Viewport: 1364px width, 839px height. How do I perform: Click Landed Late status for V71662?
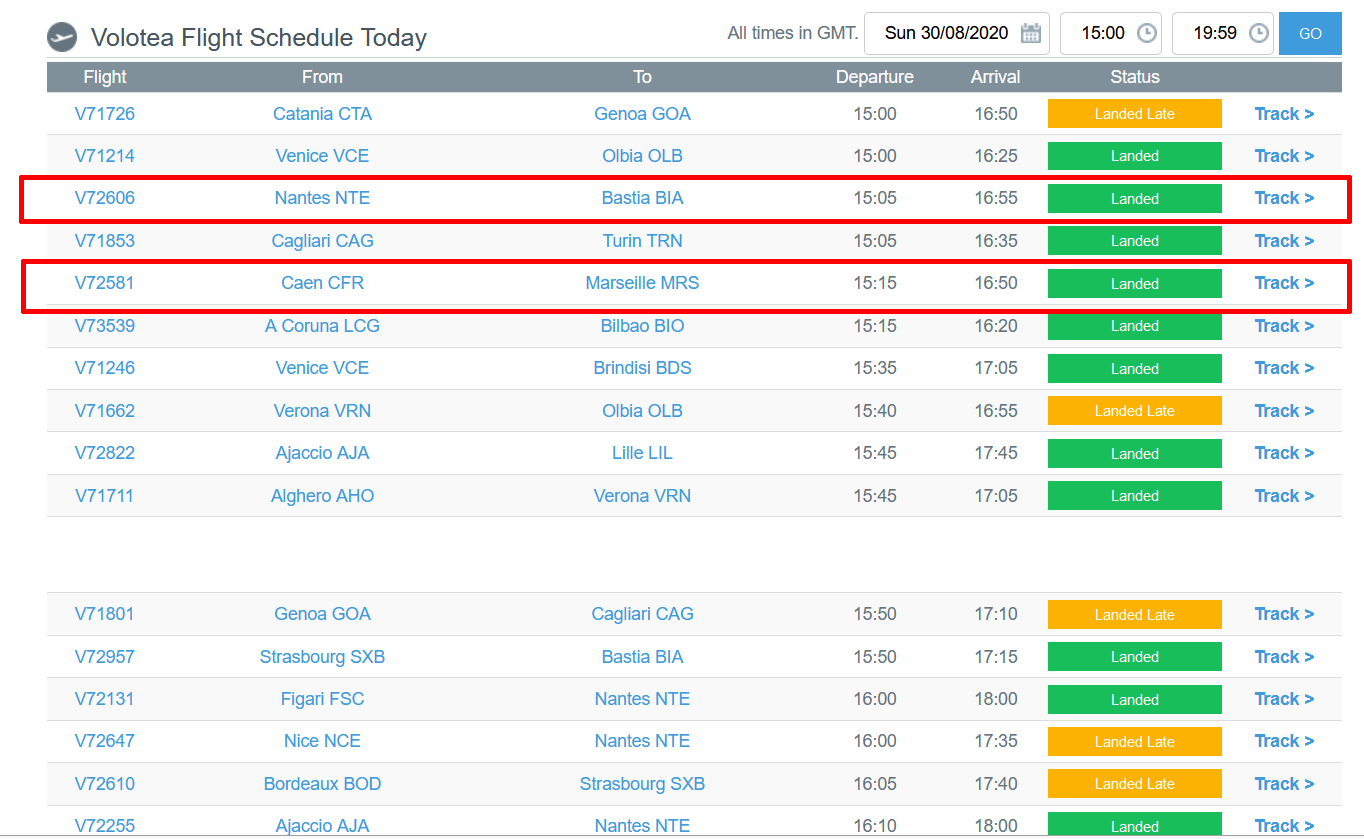pyautogui.click(x=1134, y=411)
